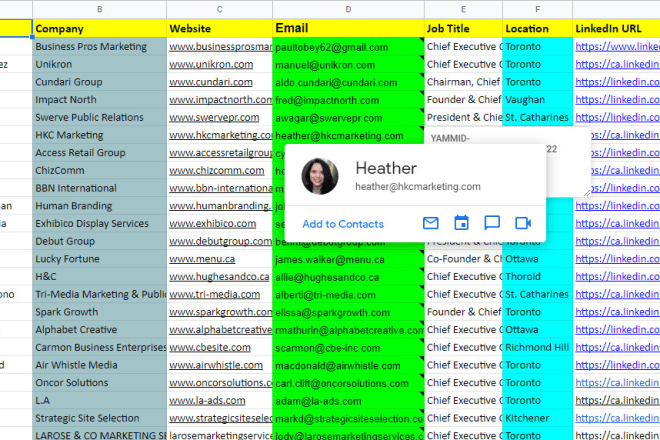This screenshot has height=440, width=660.
Task: Select Thorold location cell
Action: coord(537,276)
